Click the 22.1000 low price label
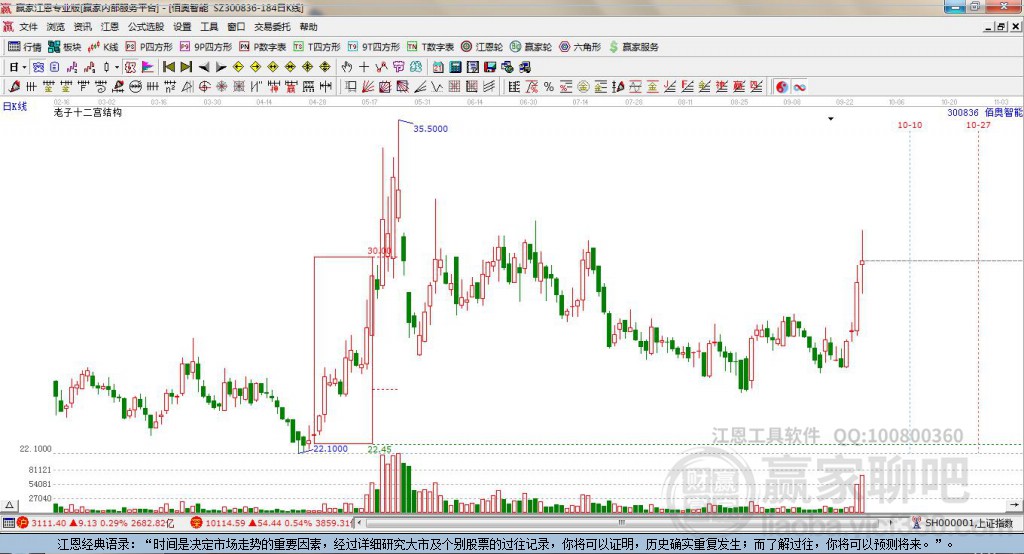 (330, 449)
